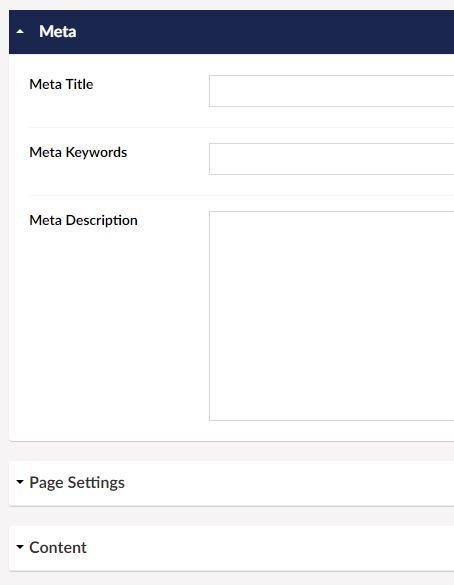Click the Meta header title text
This screenshot has width=454, height=585.
click(58, 32)
